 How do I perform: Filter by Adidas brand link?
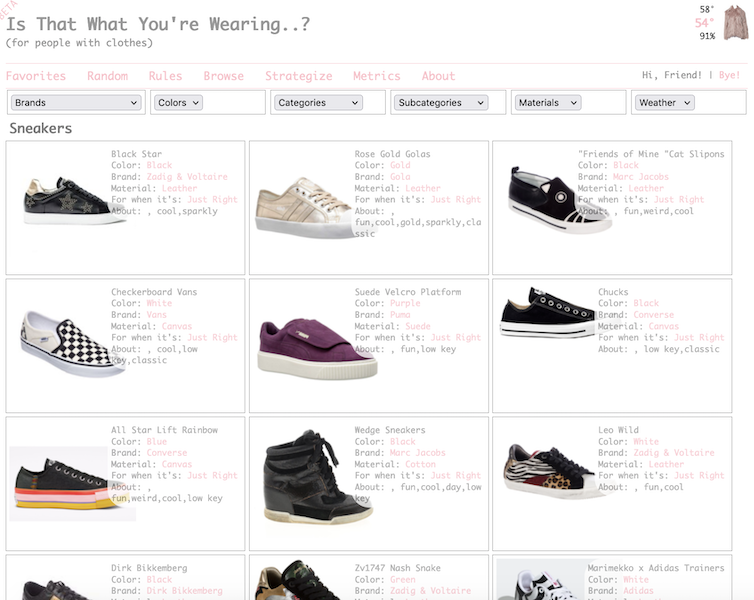(x=638, y=590)
